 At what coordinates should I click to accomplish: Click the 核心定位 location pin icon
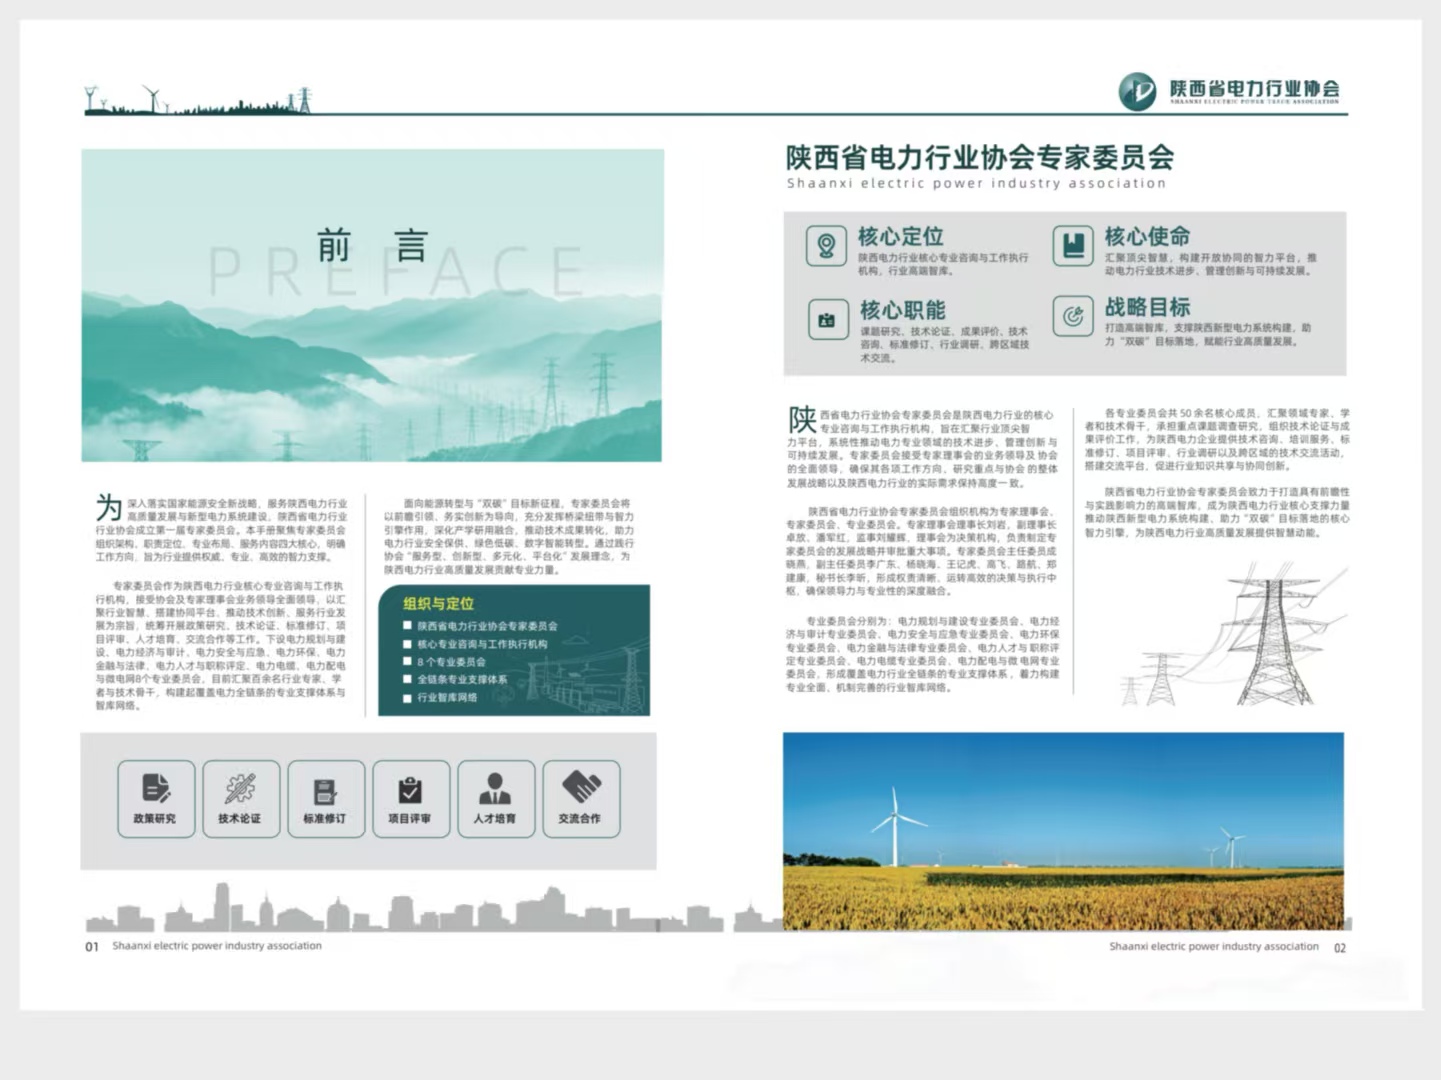pyautogui.click(x=826, y=245)
